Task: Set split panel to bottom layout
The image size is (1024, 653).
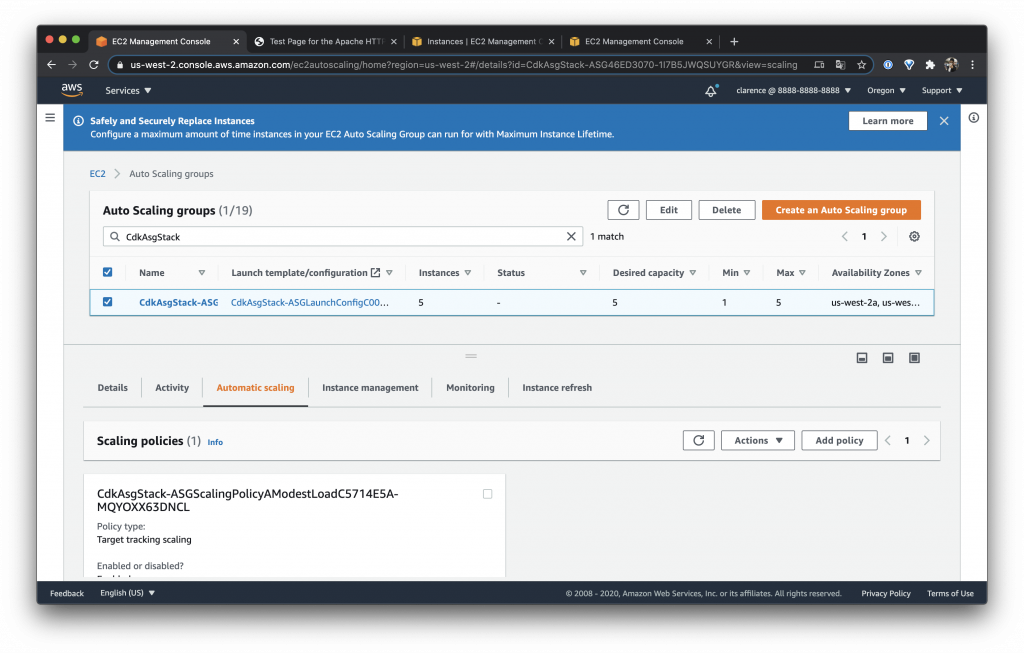Action: [862, 358]
